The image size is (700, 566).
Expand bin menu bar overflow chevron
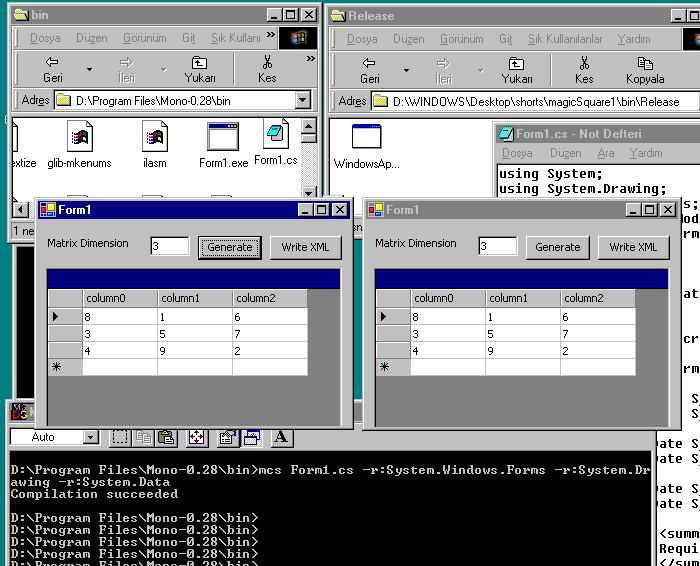pos(271,34)
